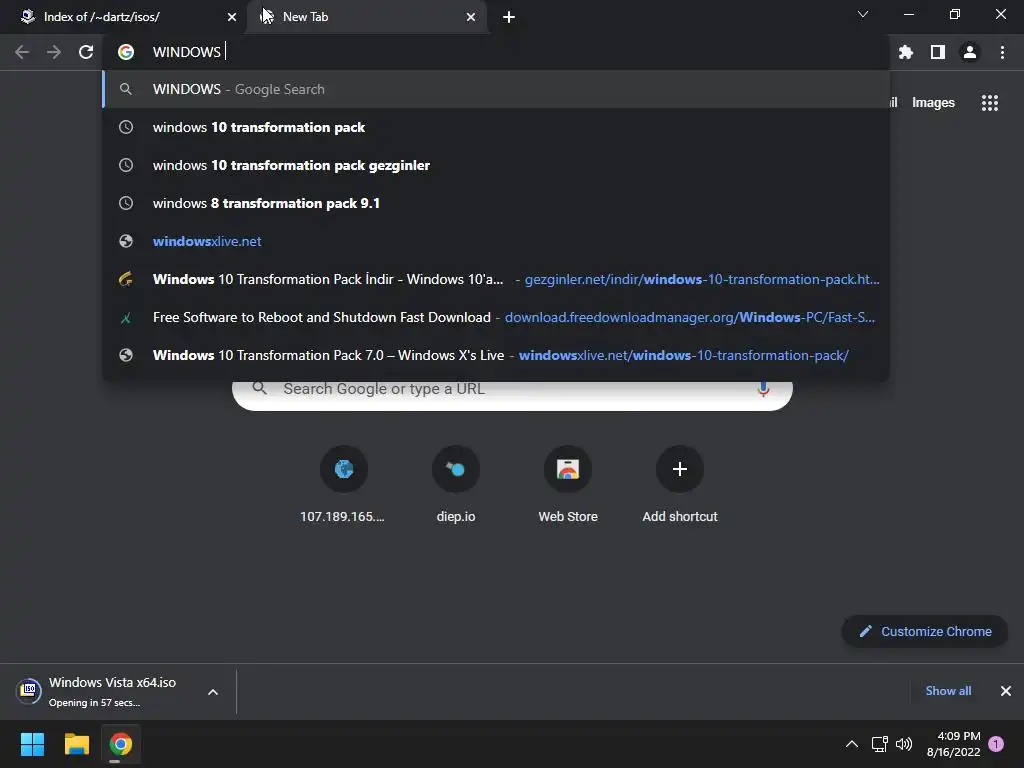This screenshot has height=768, width=1024.
Task: Open the Chrome profile avatar
Action: pyautogui.click(x=970, y=52)
